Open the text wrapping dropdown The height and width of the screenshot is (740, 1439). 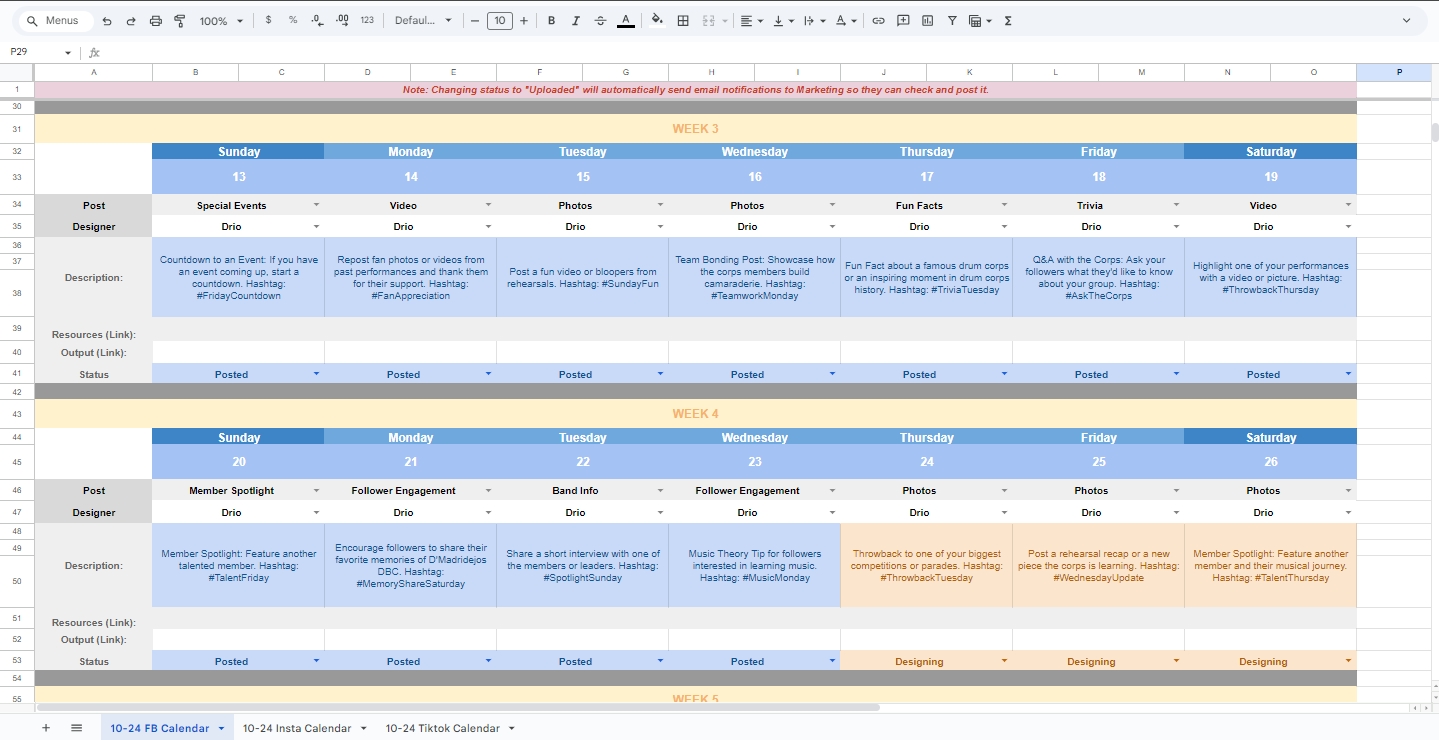814,20
